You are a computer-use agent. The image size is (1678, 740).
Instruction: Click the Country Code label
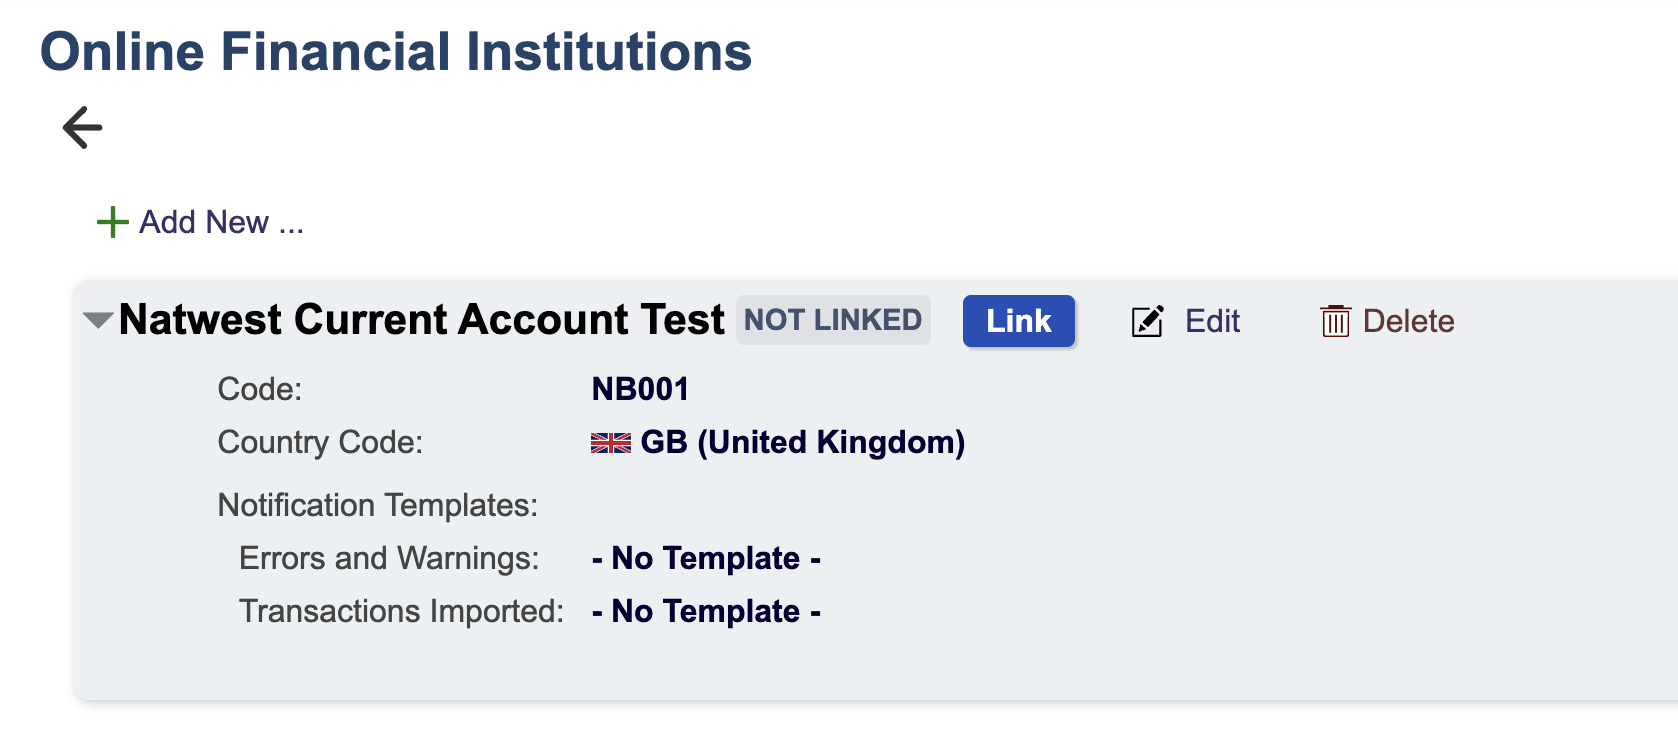tap(320, 442)
